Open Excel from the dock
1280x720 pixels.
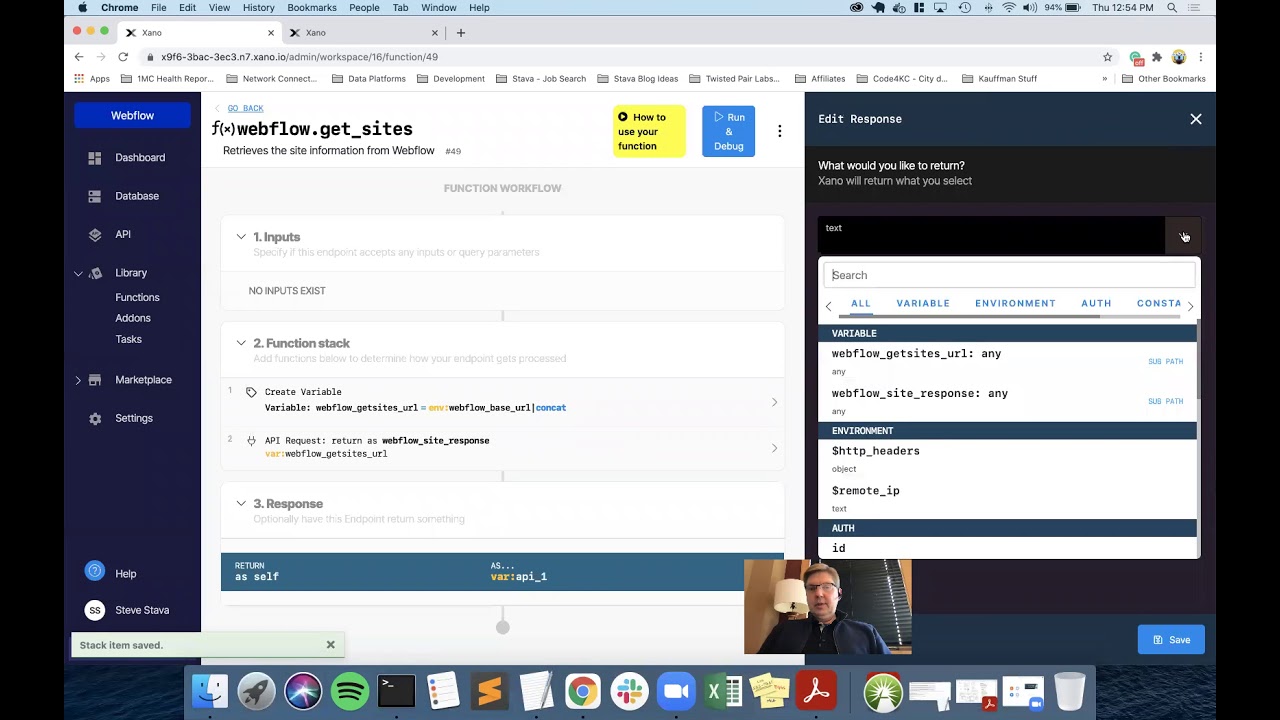pyautogui.click(x=723, y=691)
